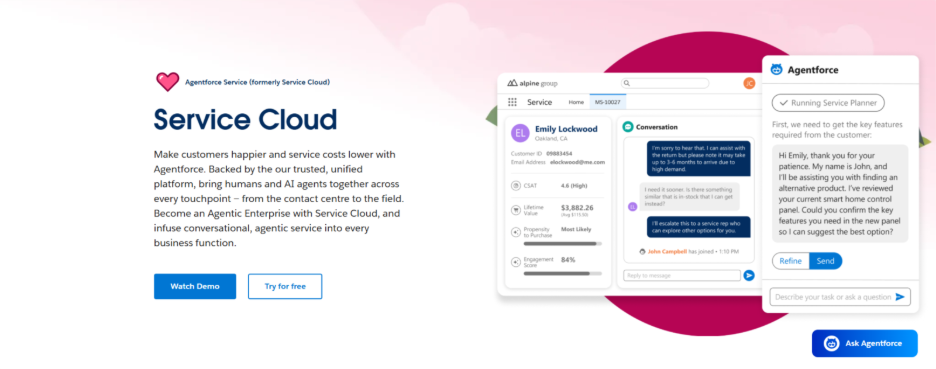
Task: Click the icon next to John Campbell has joined
Action: coord(642,251)
